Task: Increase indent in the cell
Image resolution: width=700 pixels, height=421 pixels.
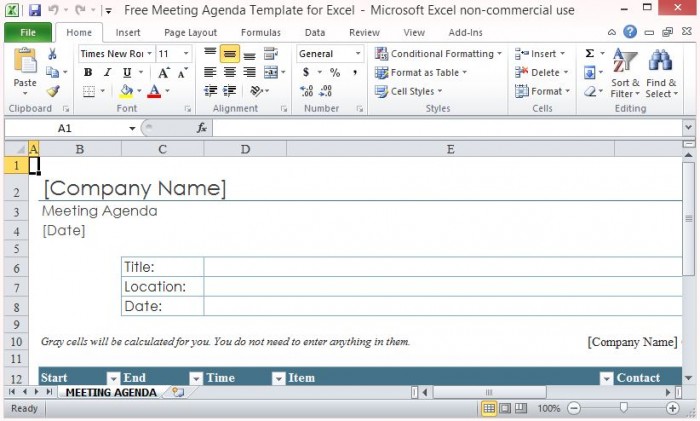Action: [229, 91]
